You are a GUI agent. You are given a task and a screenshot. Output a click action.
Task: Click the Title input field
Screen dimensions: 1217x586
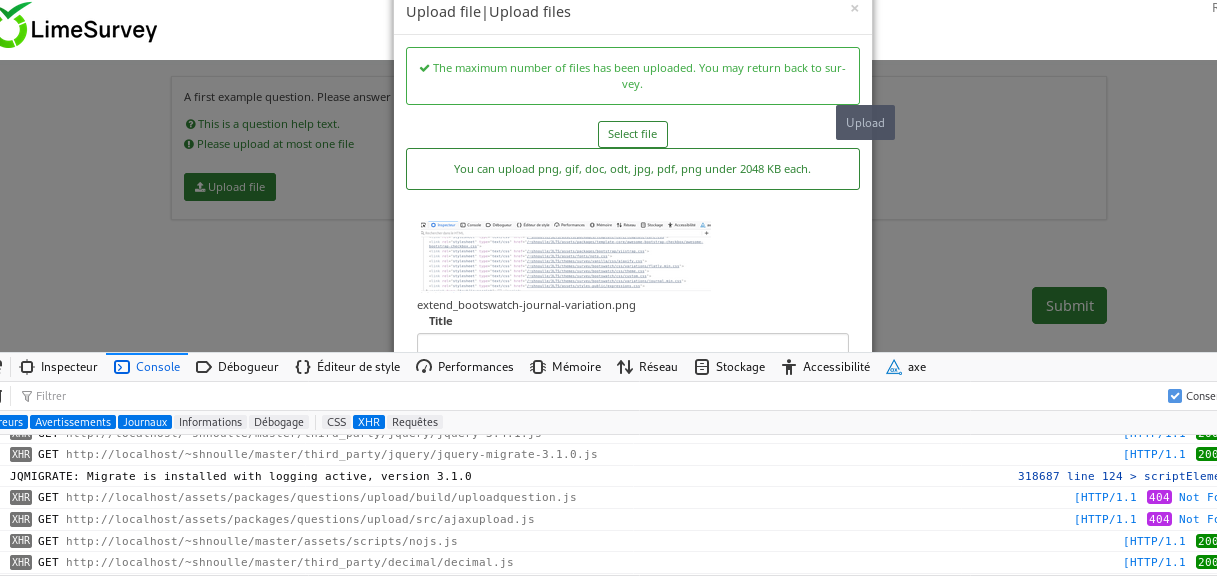tap(632, 343)
